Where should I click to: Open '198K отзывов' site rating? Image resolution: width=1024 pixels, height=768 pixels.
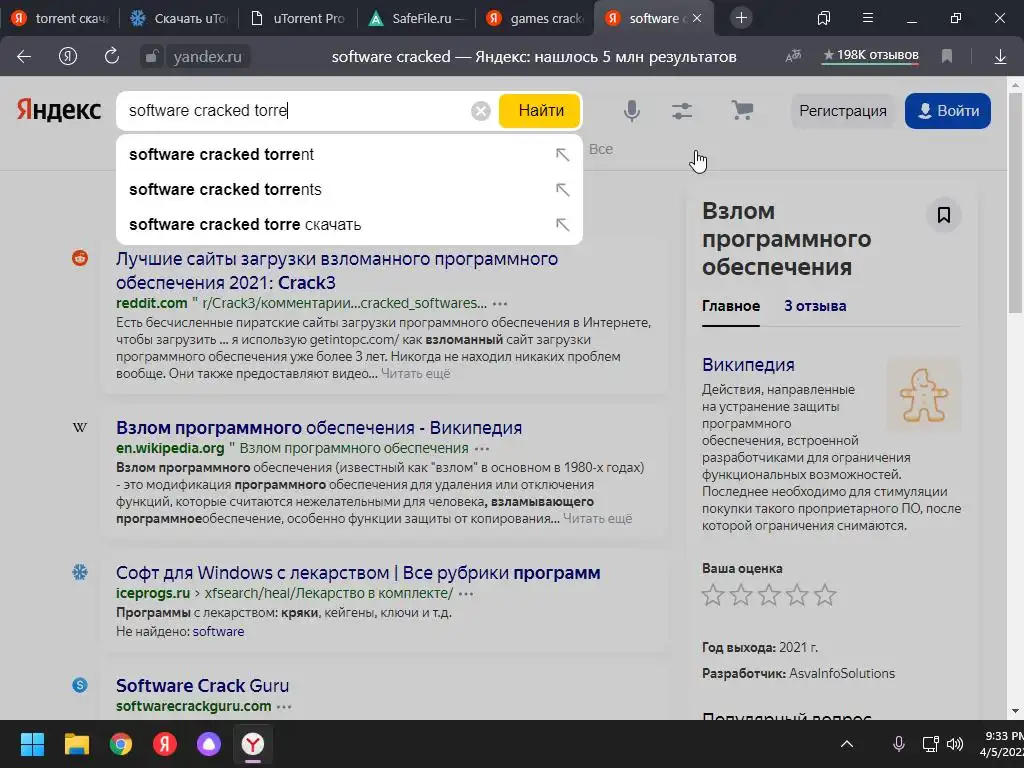[x=871, y=56]
